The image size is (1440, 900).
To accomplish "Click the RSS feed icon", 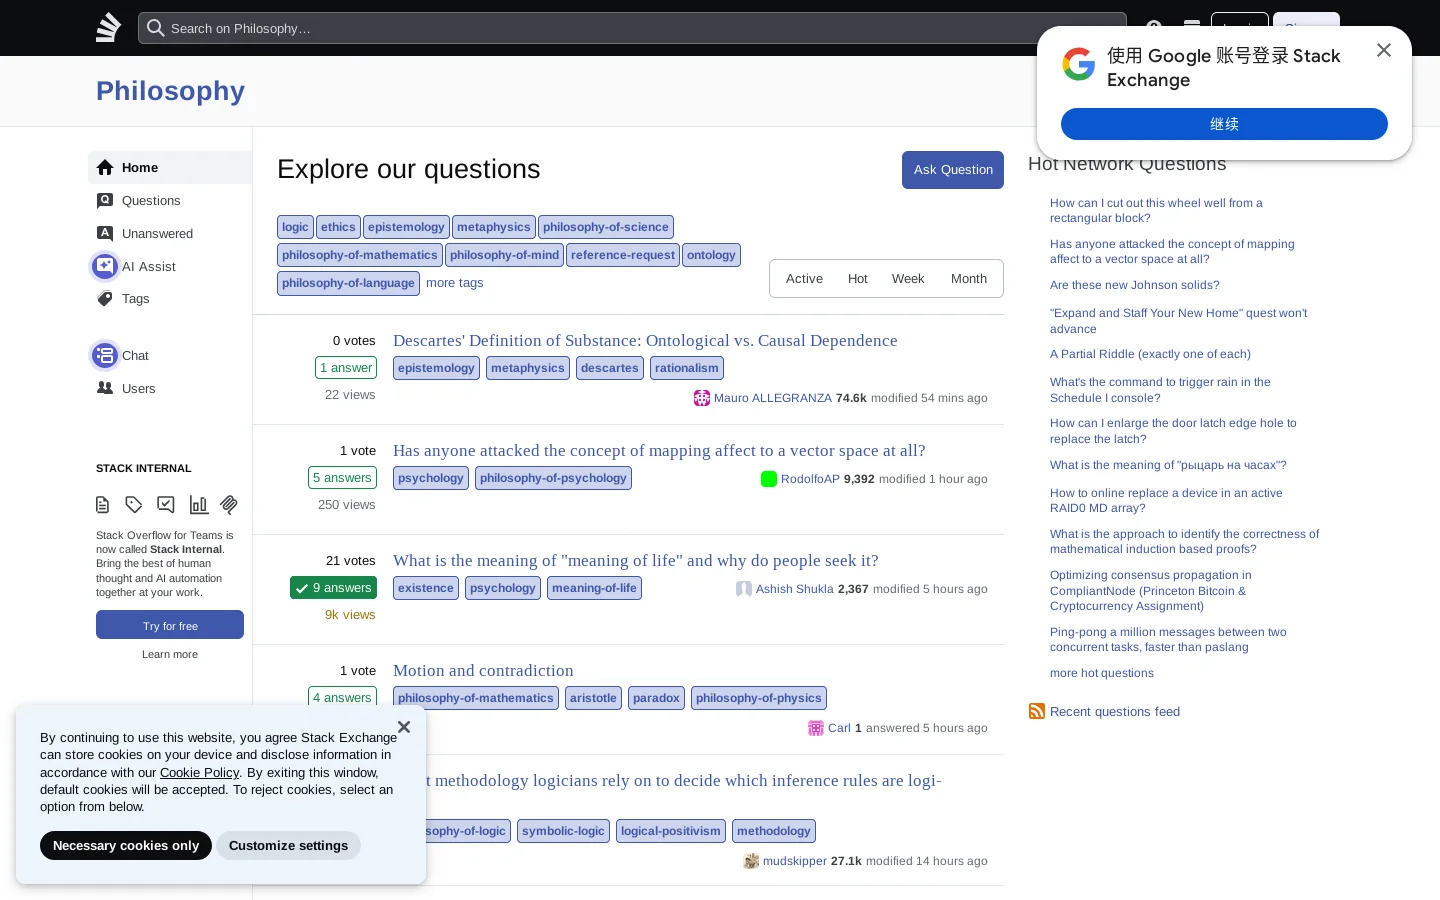I will click(x=1037, y=711).
